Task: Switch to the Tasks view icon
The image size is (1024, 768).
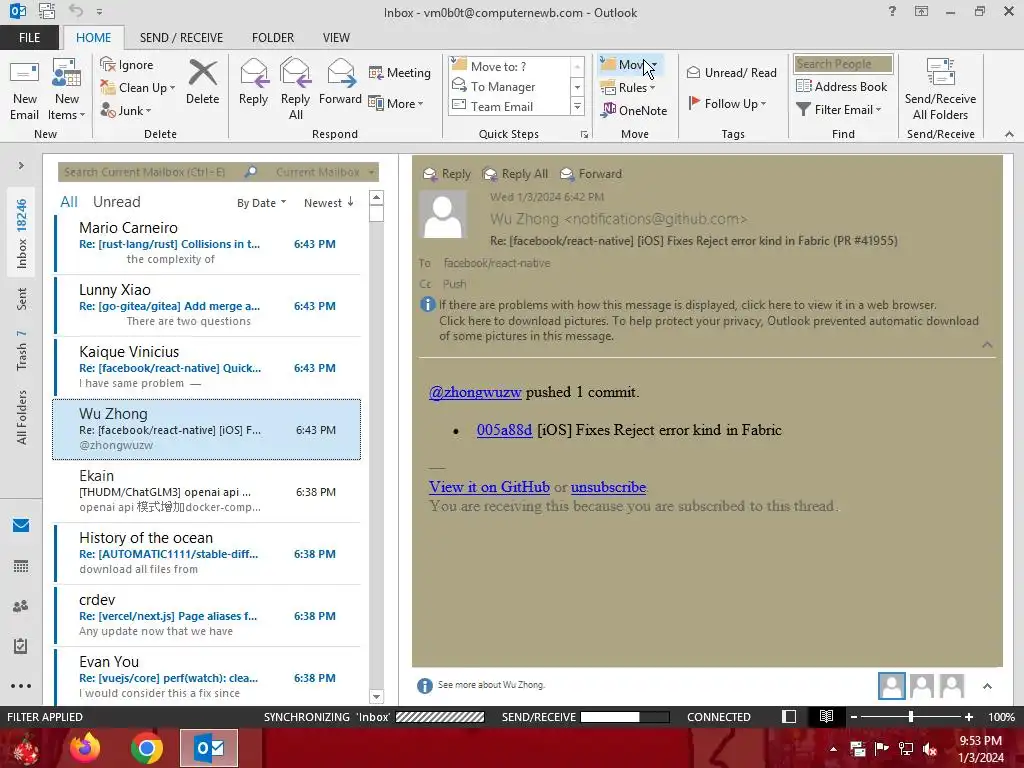Action: [x=21, y=646]
